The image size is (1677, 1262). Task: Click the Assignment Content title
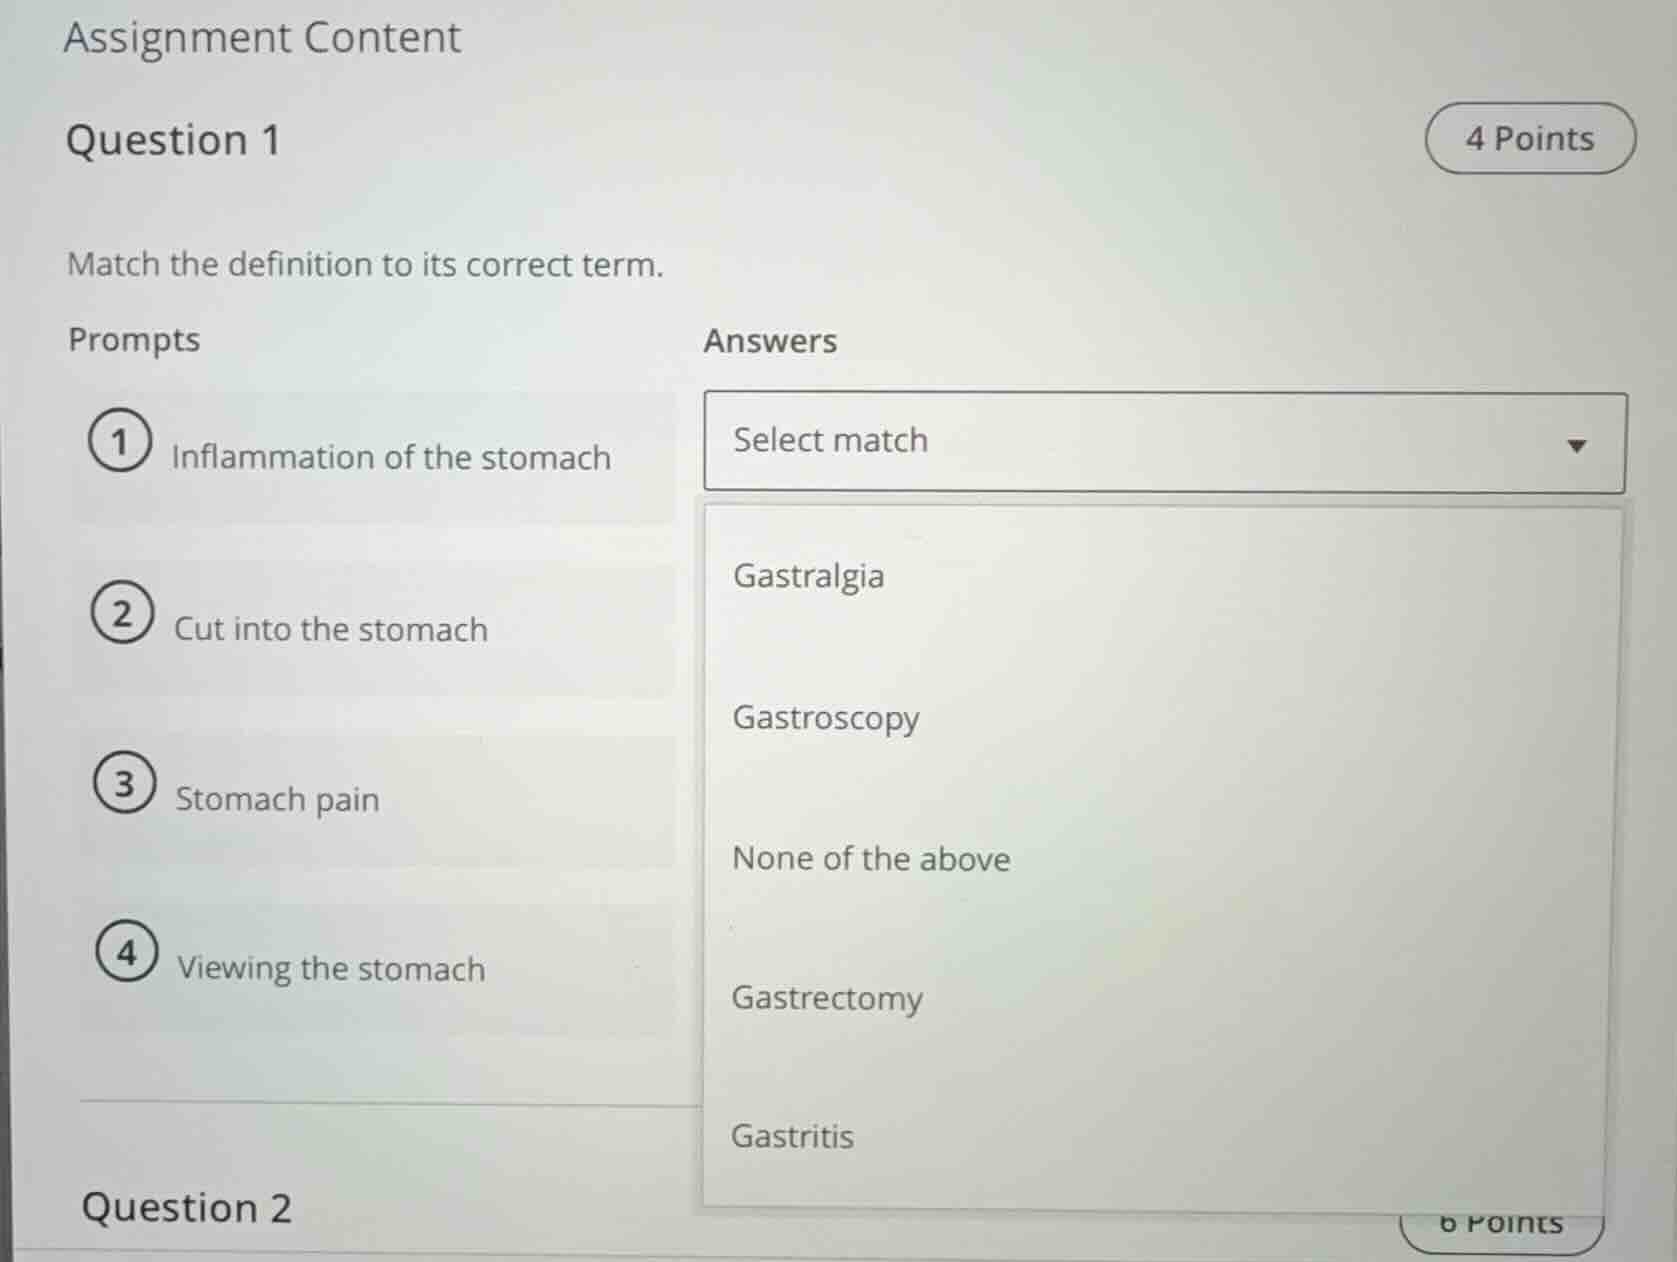261,37
